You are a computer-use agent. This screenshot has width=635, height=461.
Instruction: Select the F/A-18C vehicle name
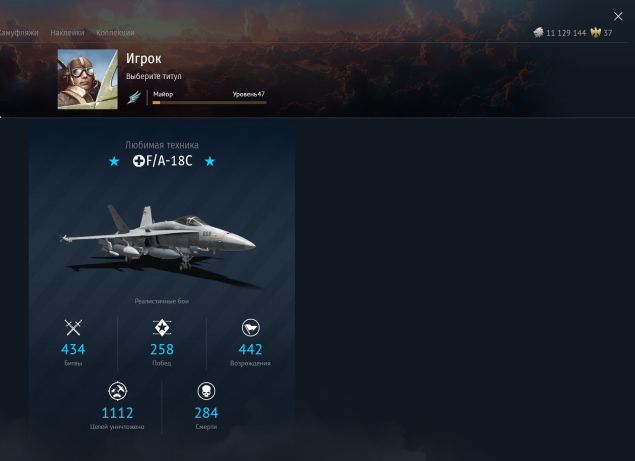pos(162,161)
